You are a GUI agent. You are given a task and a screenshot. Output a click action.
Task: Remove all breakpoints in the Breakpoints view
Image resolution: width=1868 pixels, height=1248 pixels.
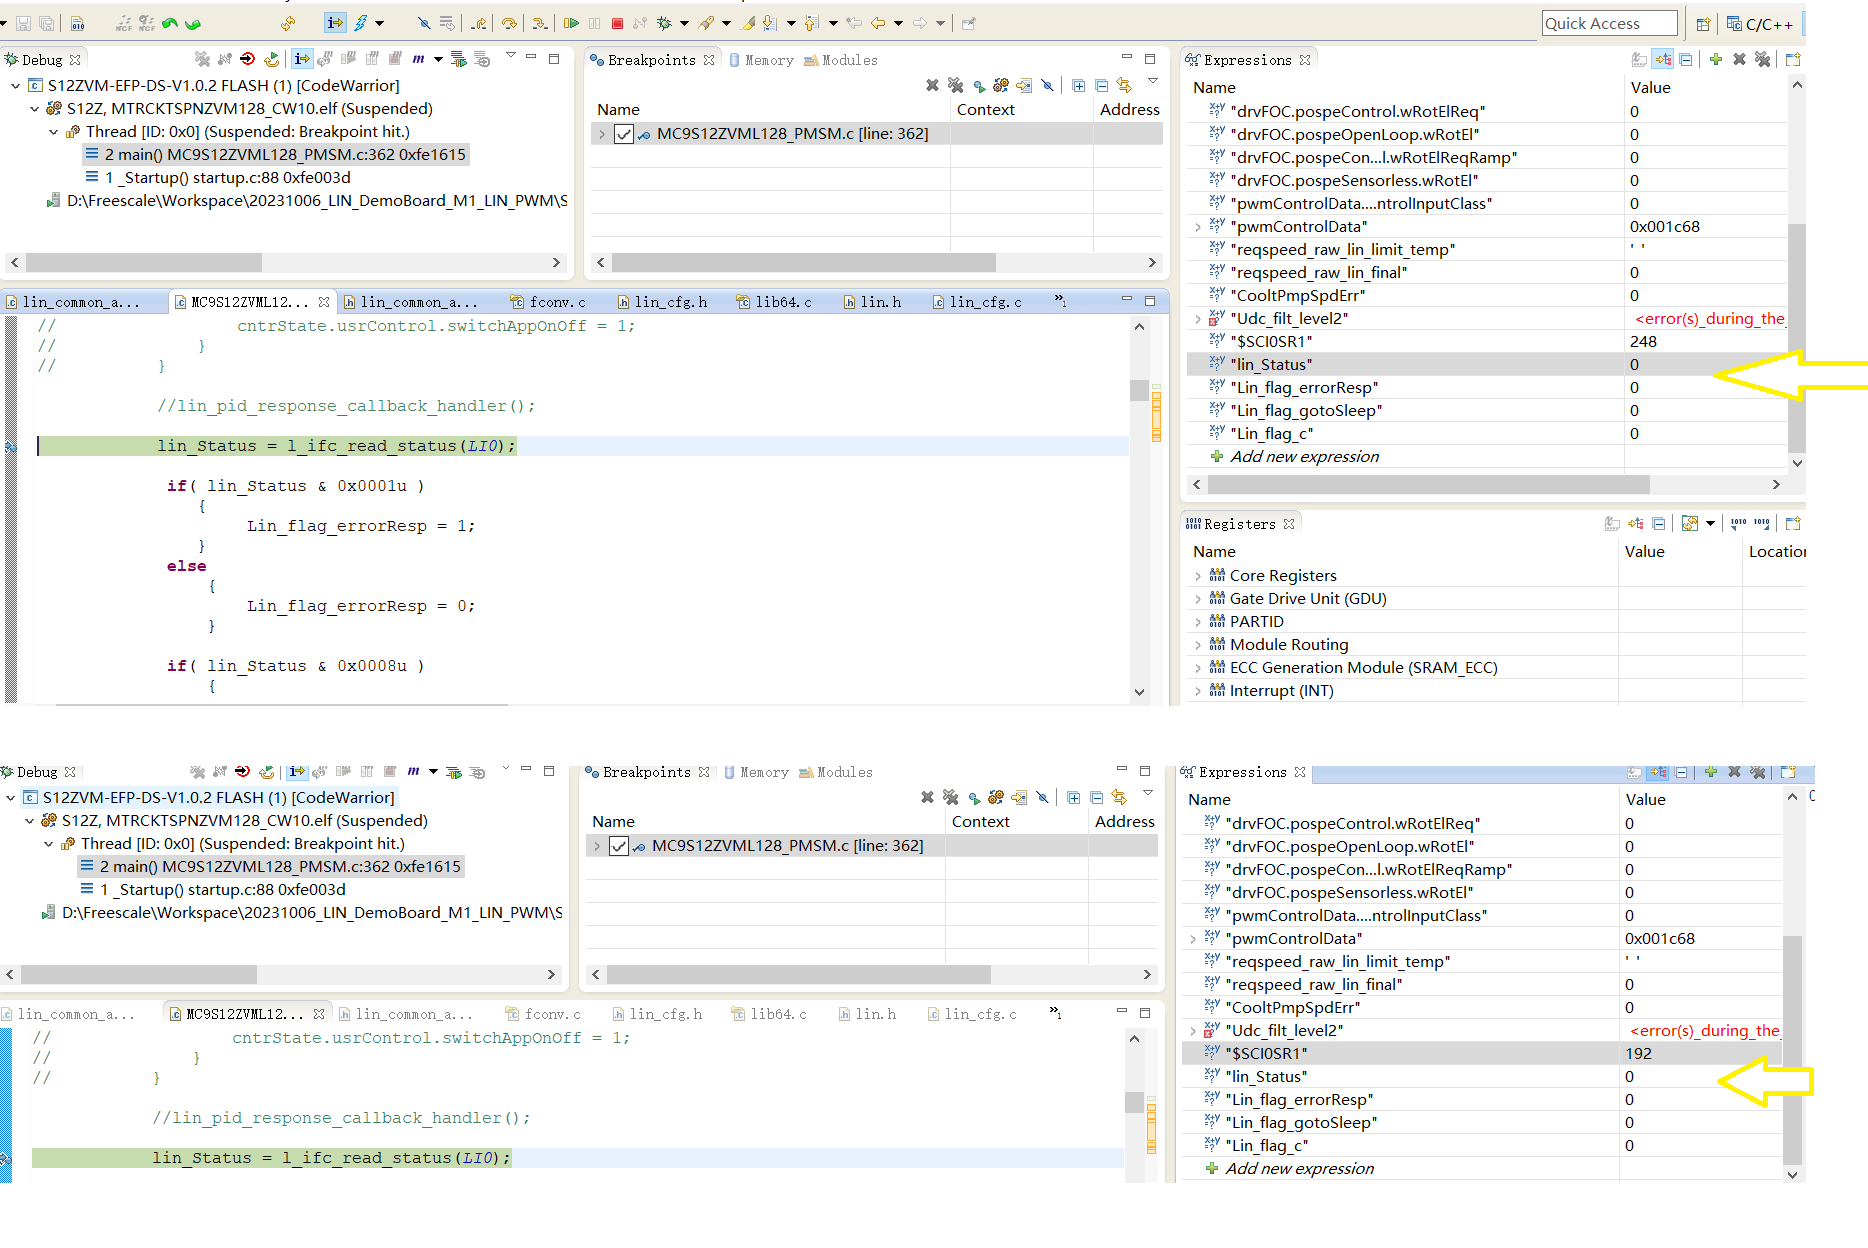(955, 86)
